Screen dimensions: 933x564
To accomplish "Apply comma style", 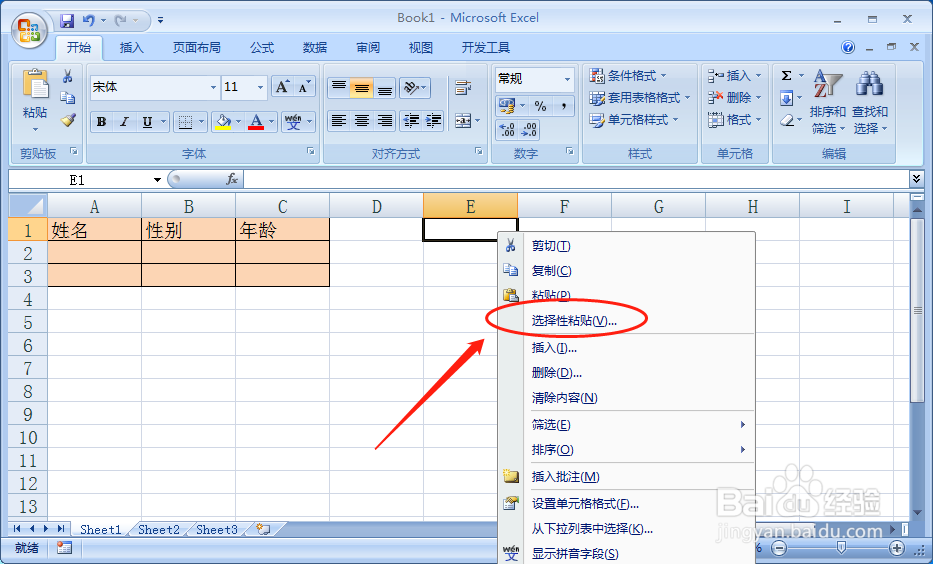I will (x=563, y=106).
